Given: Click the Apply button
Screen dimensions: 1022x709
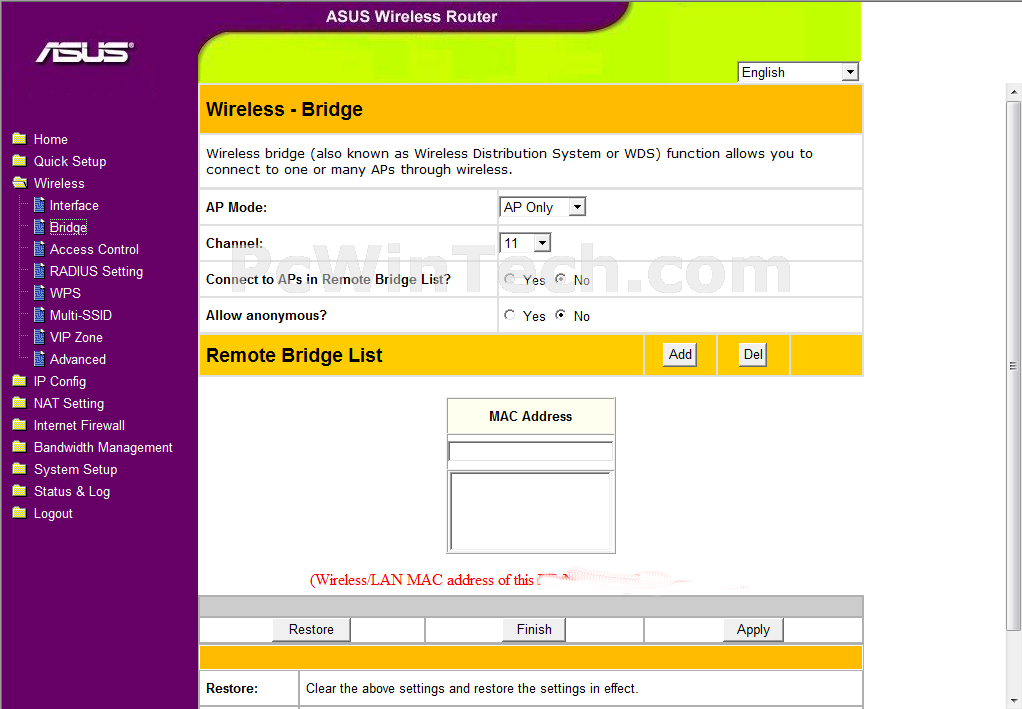Looking at the screenshot, I should 753,629.
